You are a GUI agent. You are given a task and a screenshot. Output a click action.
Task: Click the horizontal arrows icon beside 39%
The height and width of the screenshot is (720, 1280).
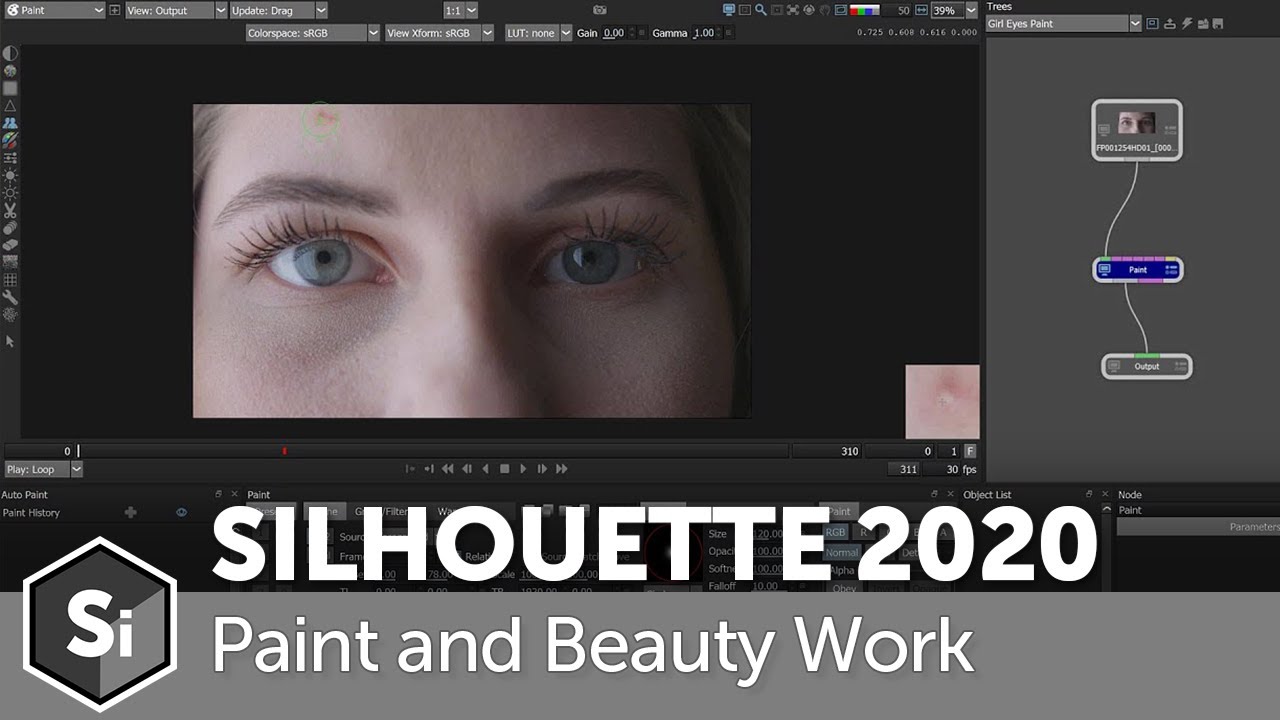pos(921,10)
